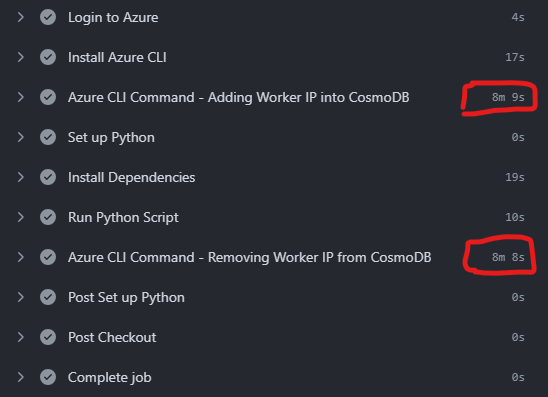Click the success icon beside Run Python Script
The image size is (548, 397).
pos(48,217)
